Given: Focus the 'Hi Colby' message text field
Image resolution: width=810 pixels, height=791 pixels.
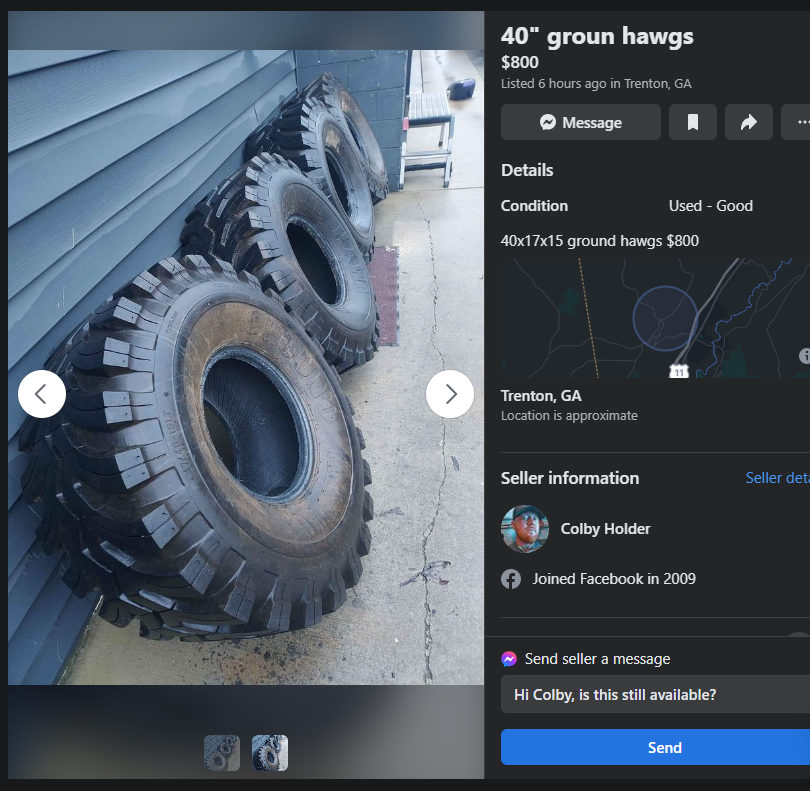Looking at the screenshot, I should pyautogui.click(x=655, y=695).
